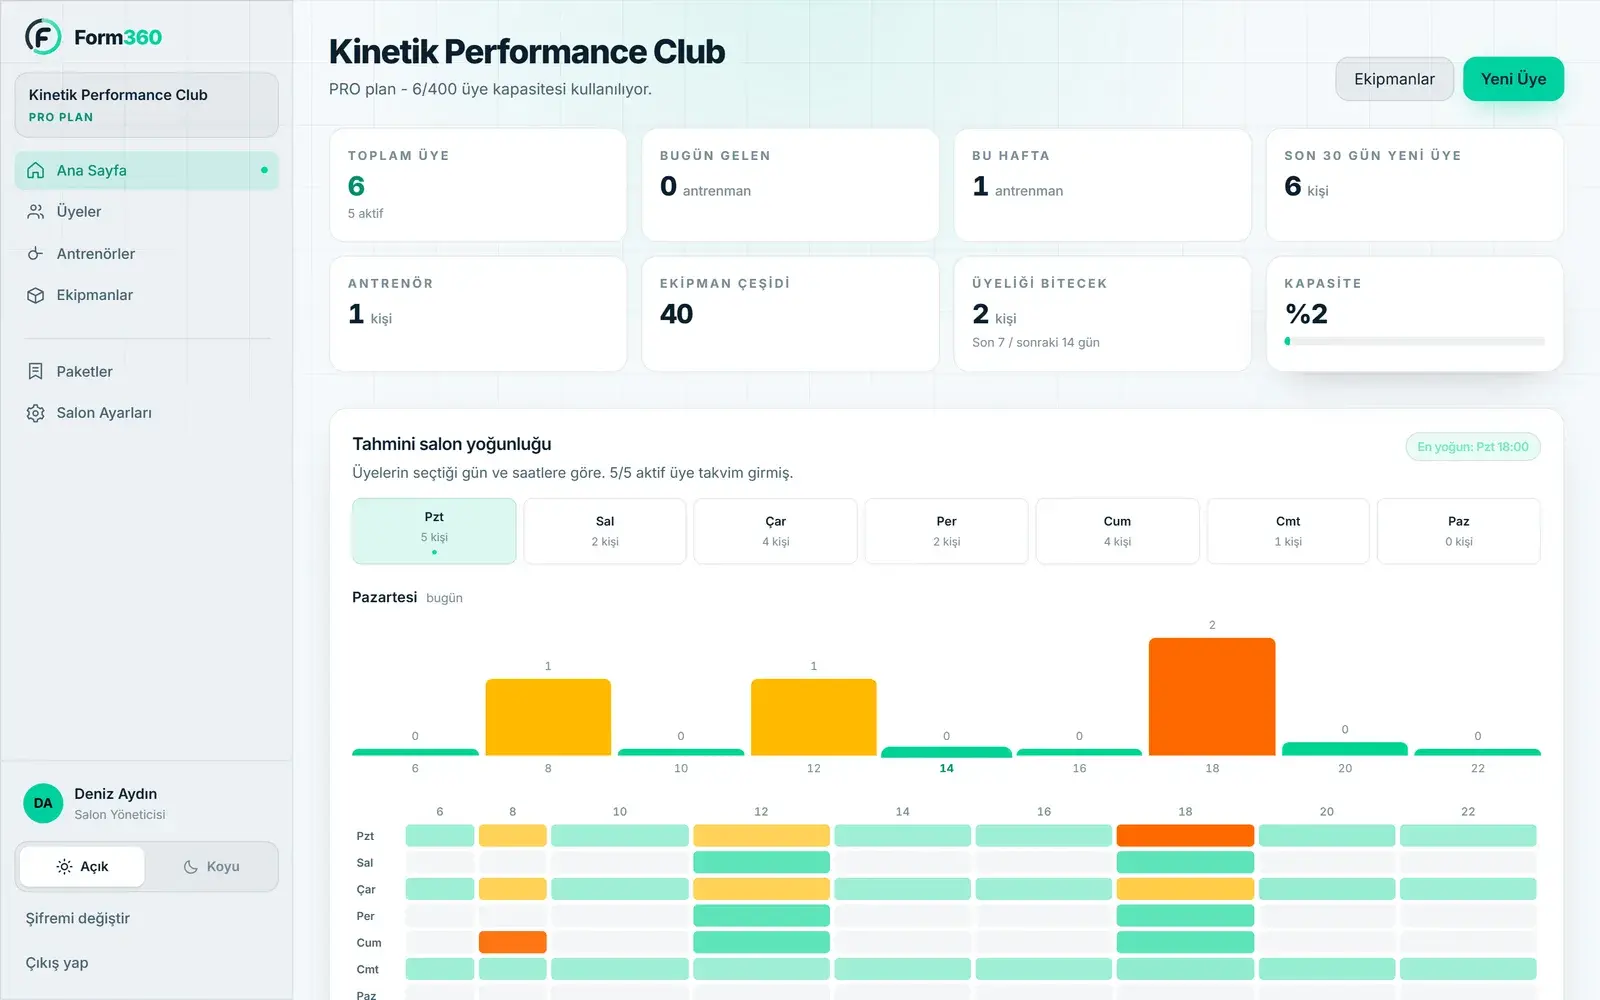Switch to Koyu dark theme

(x=211, y=867)
